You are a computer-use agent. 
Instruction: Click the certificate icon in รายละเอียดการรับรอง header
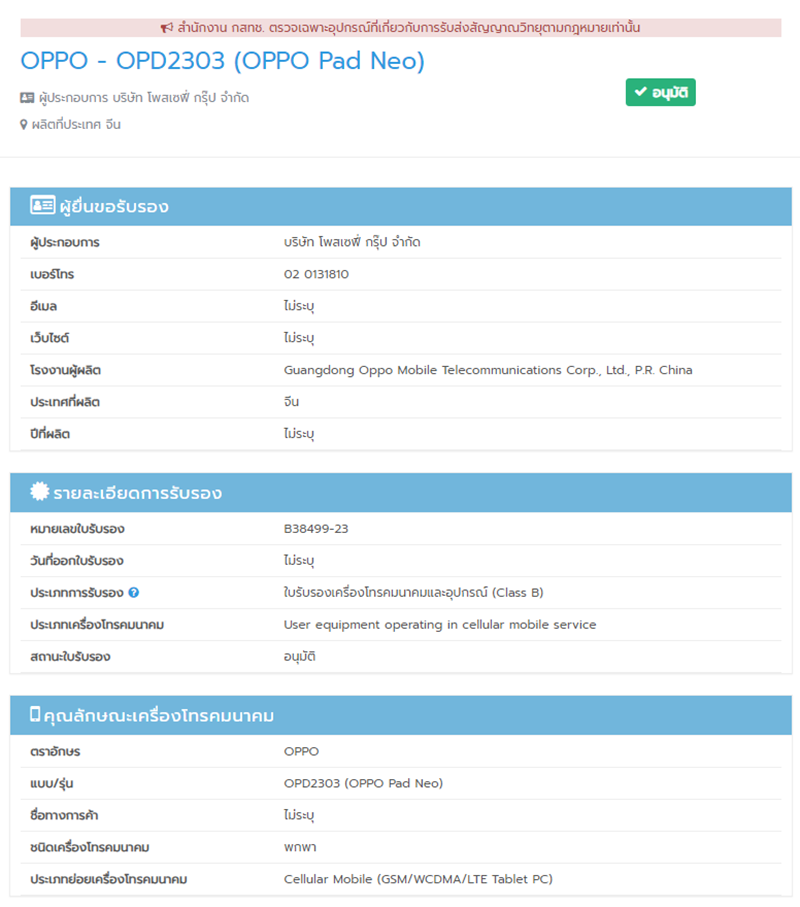click(x=40, y=492)
